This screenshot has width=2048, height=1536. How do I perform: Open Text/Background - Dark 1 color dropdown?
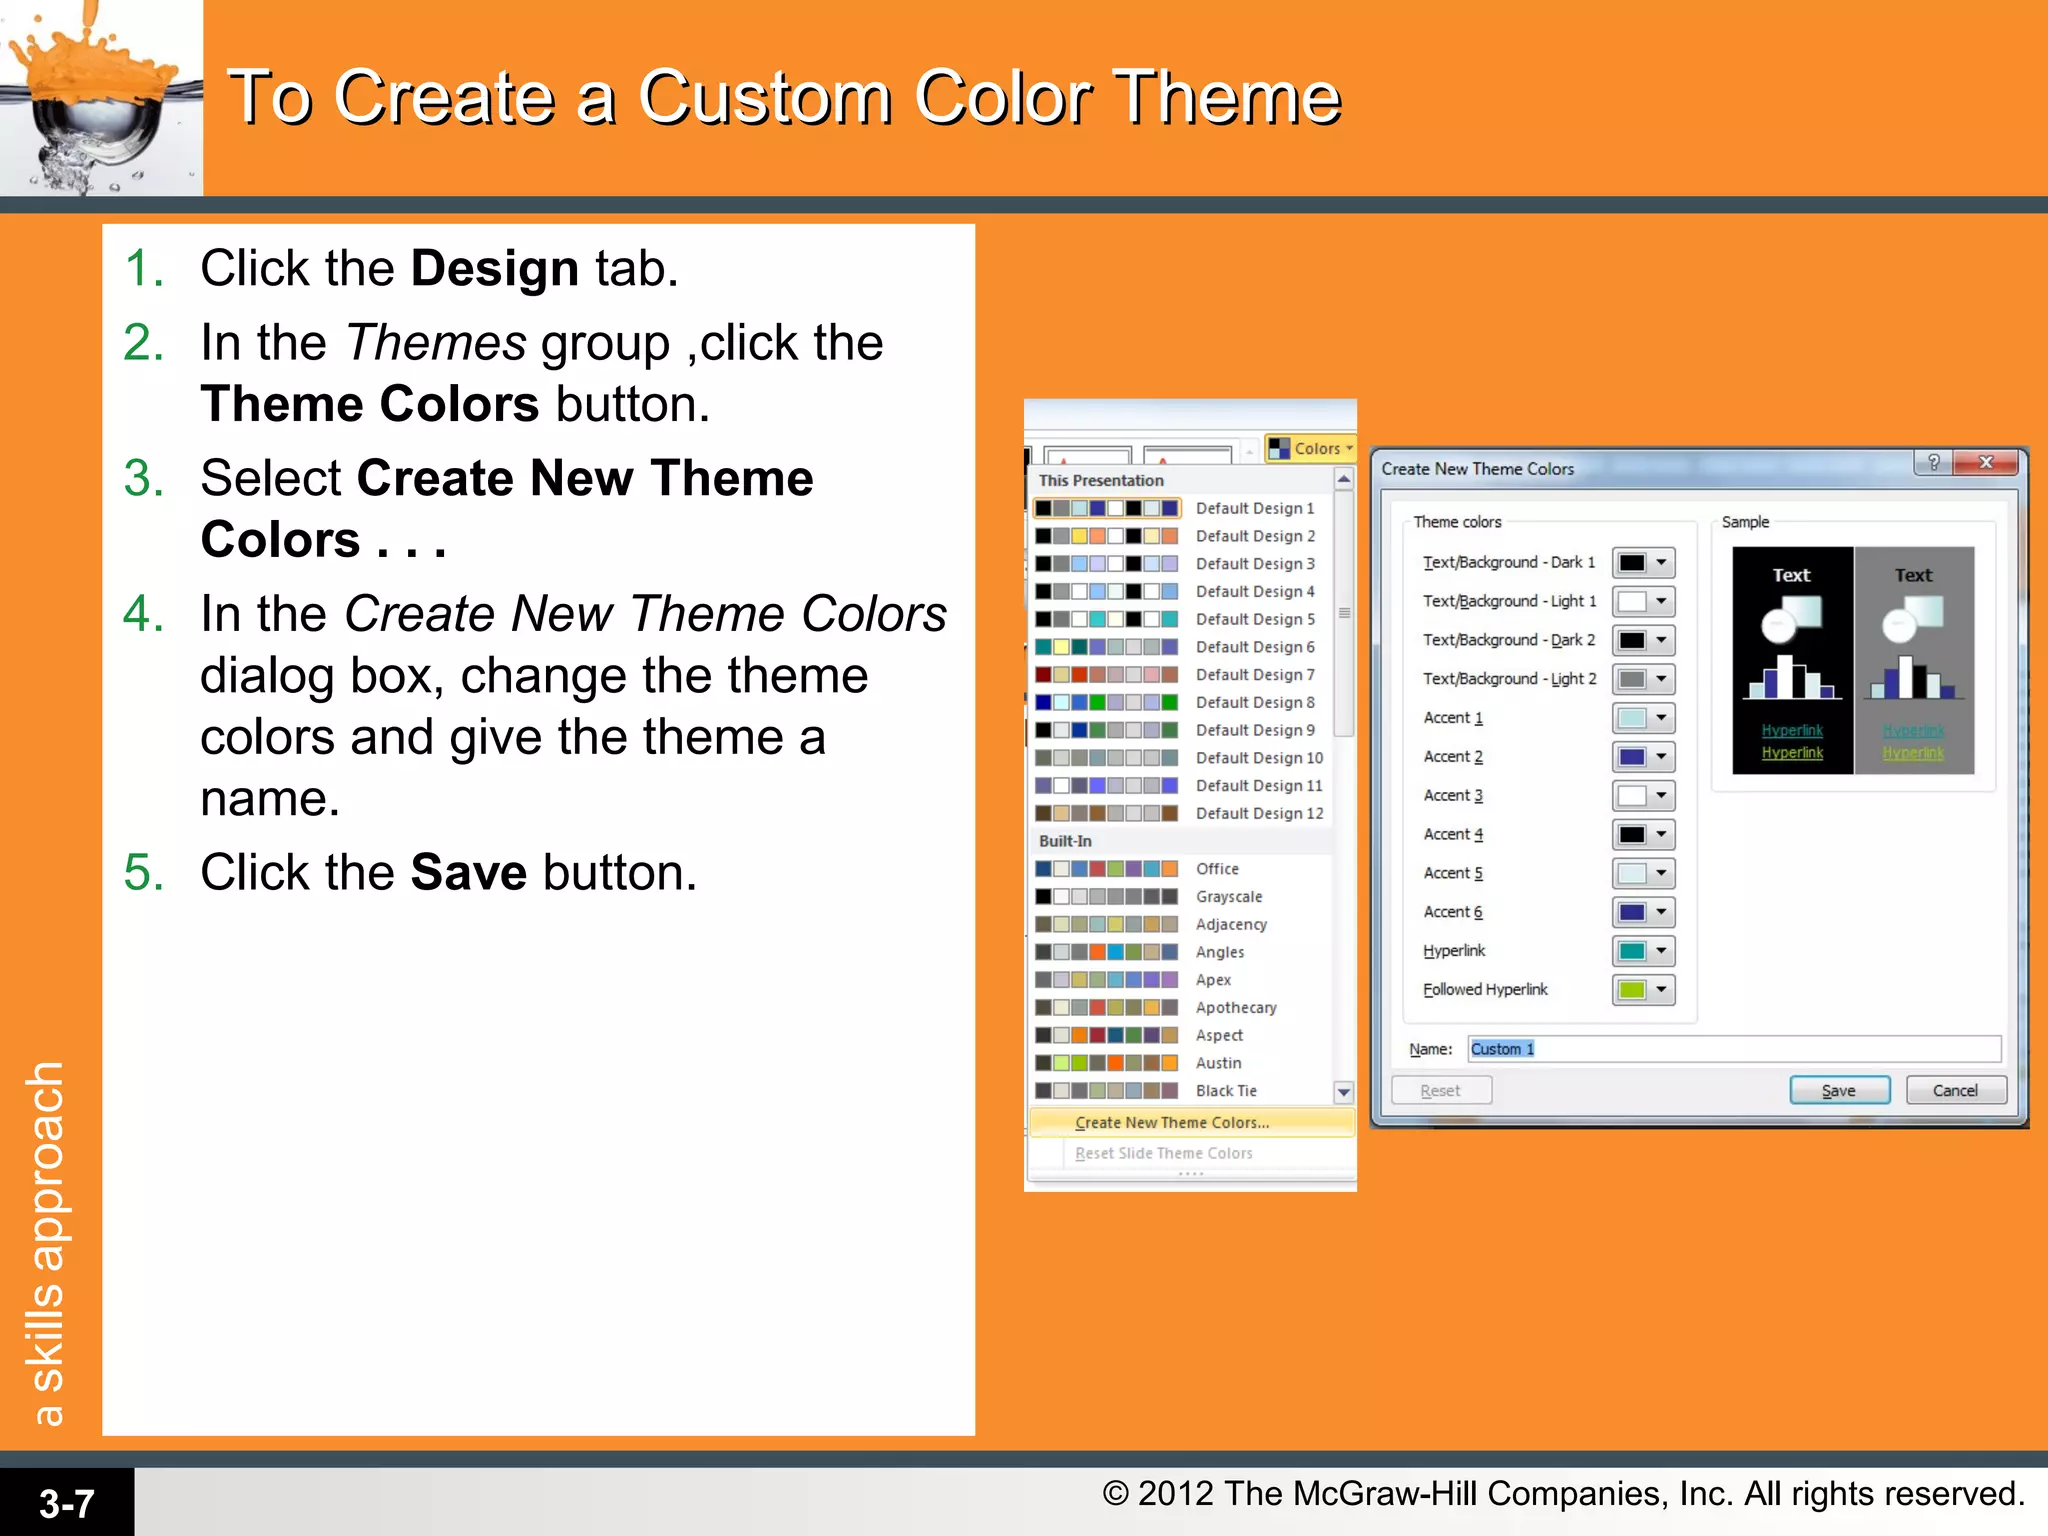[1661, 563]
